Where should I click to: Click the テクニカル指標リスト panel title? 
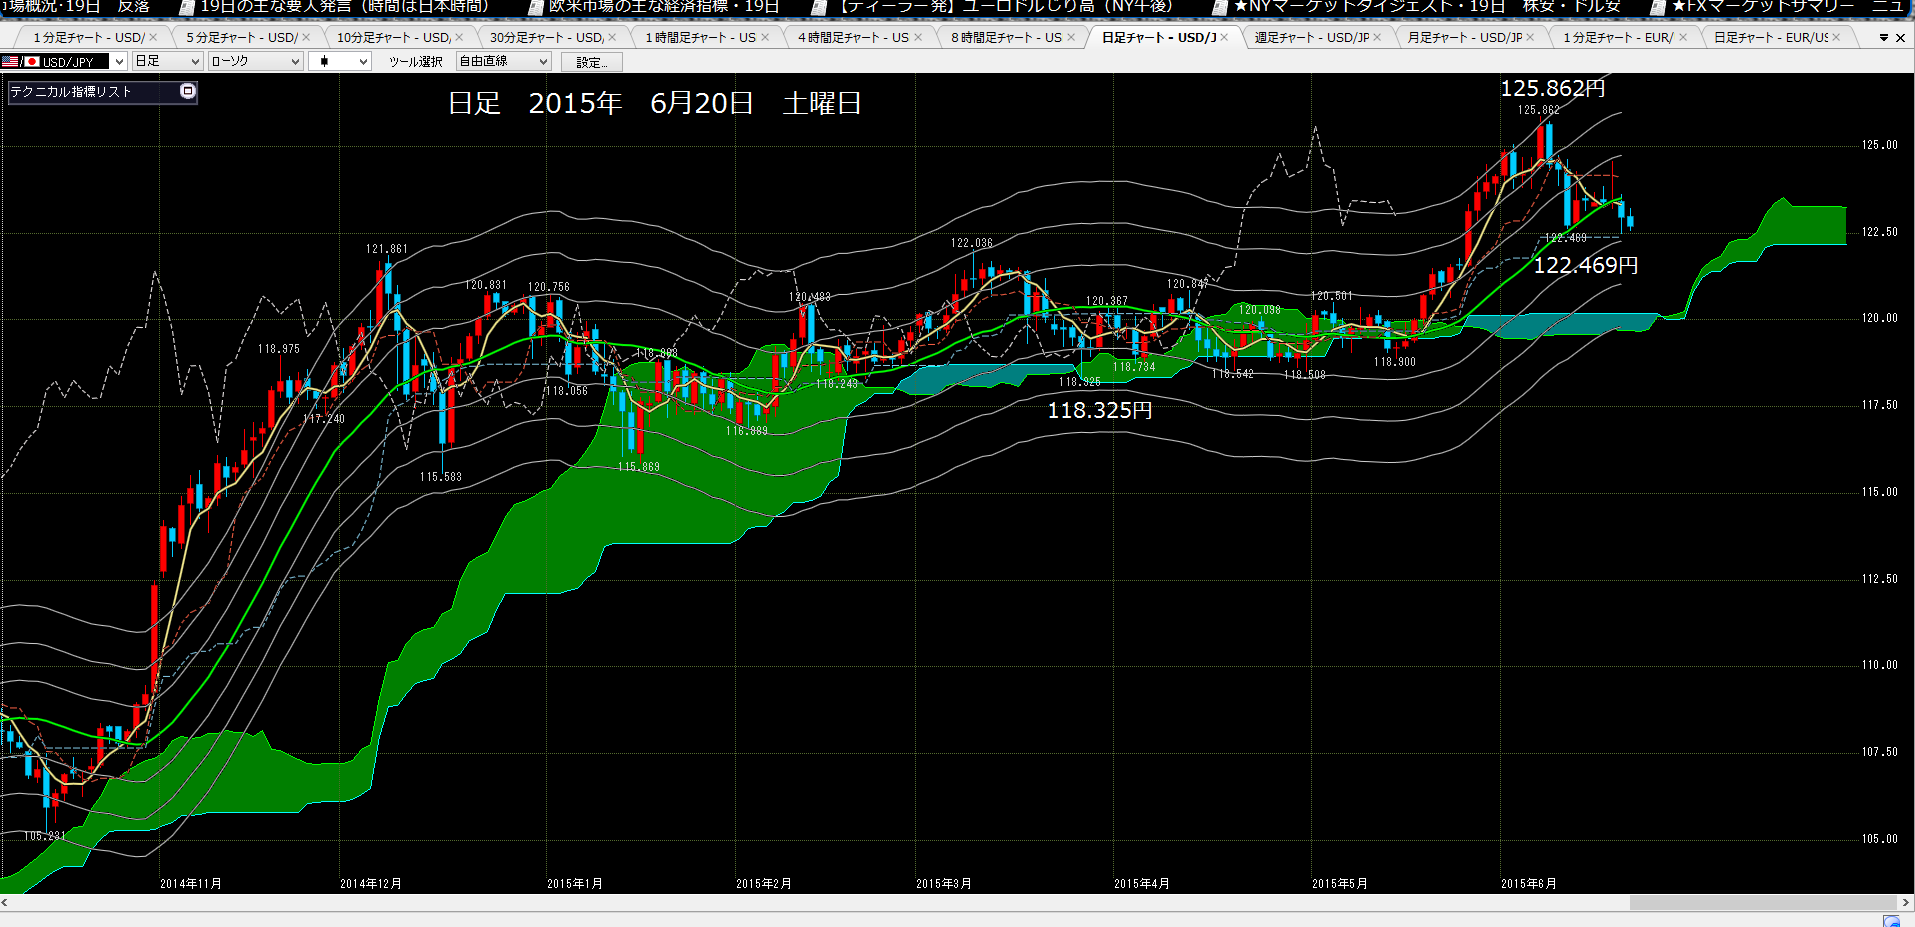point(71,91)
